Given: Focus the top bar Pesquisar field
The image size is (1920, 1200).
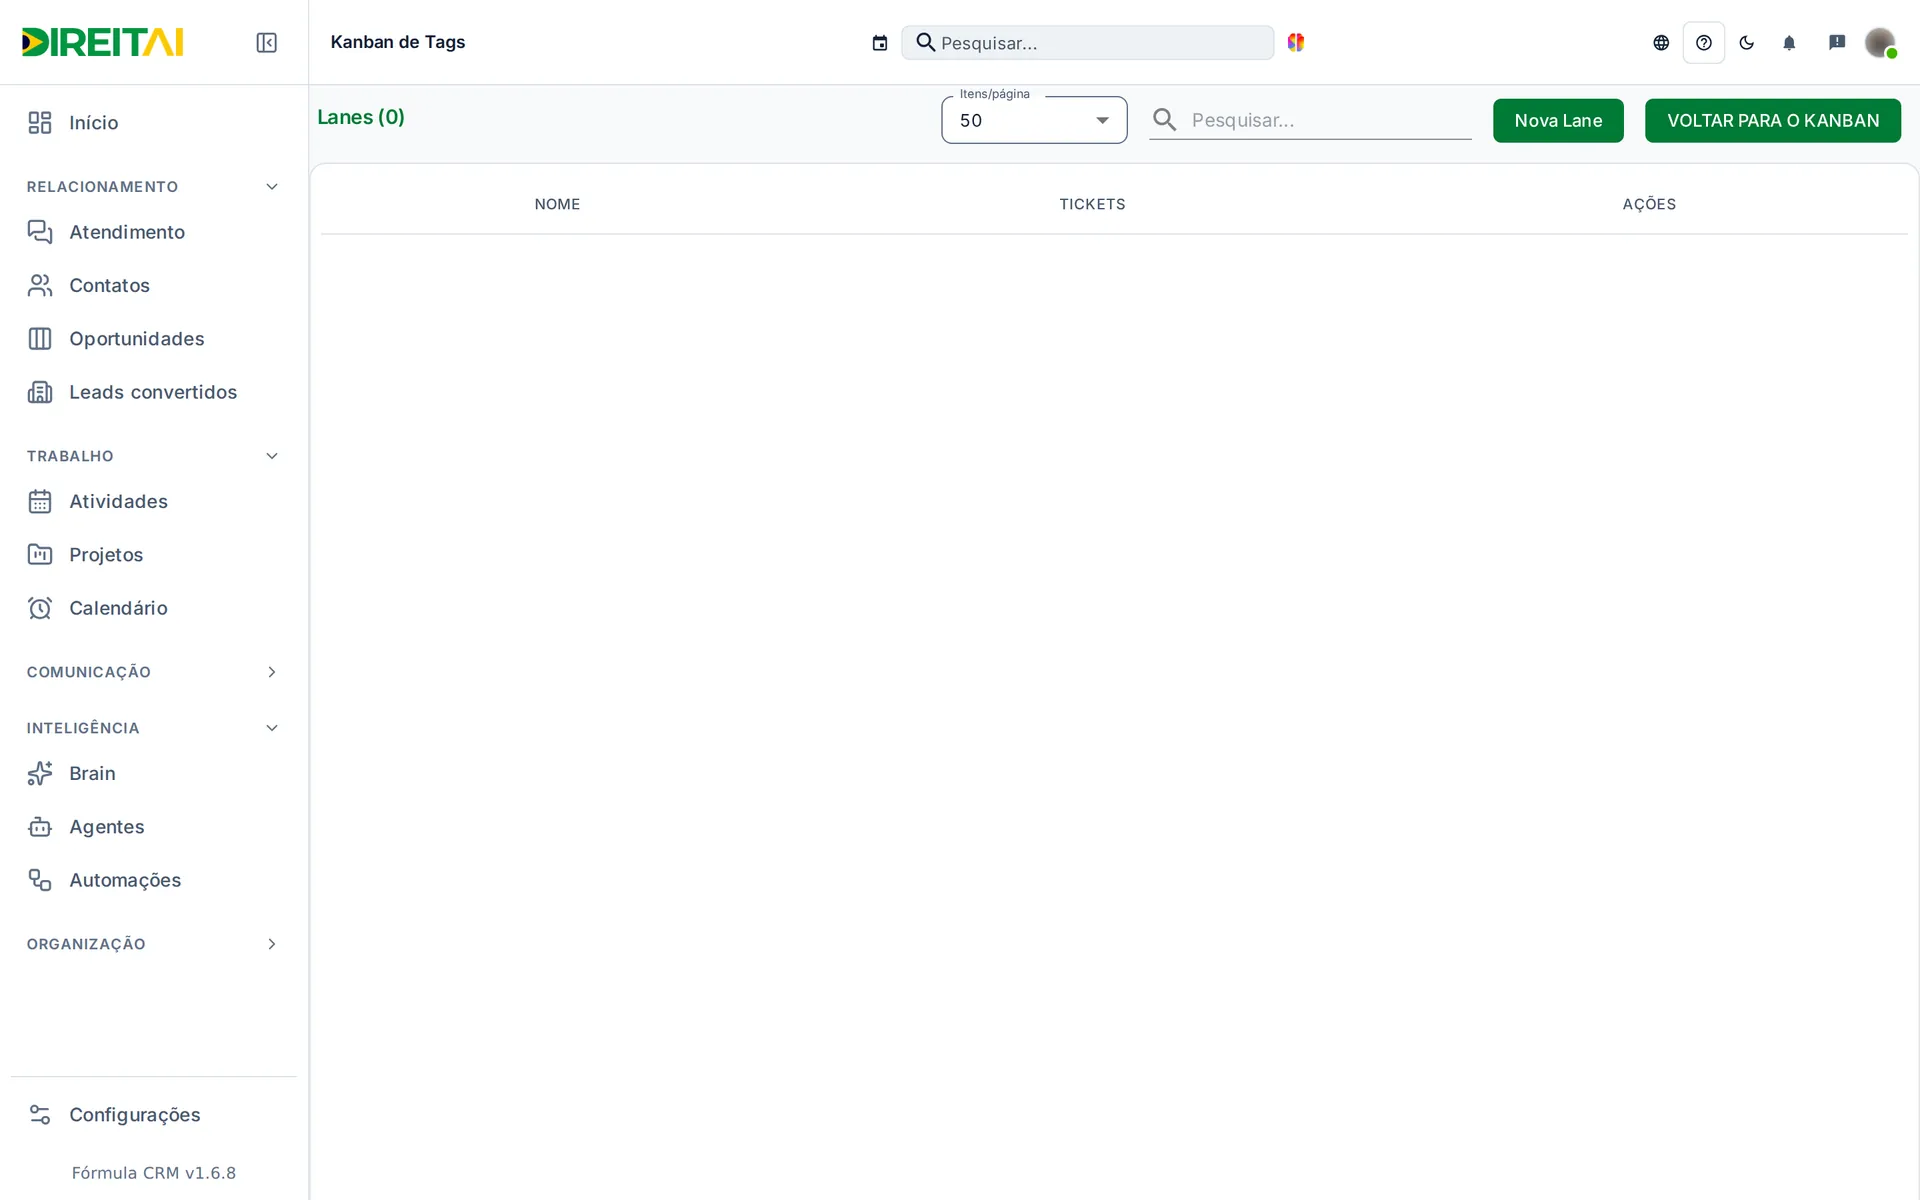Looking at the screenshot, I should pyautogui.click(x=1088, y=42).
